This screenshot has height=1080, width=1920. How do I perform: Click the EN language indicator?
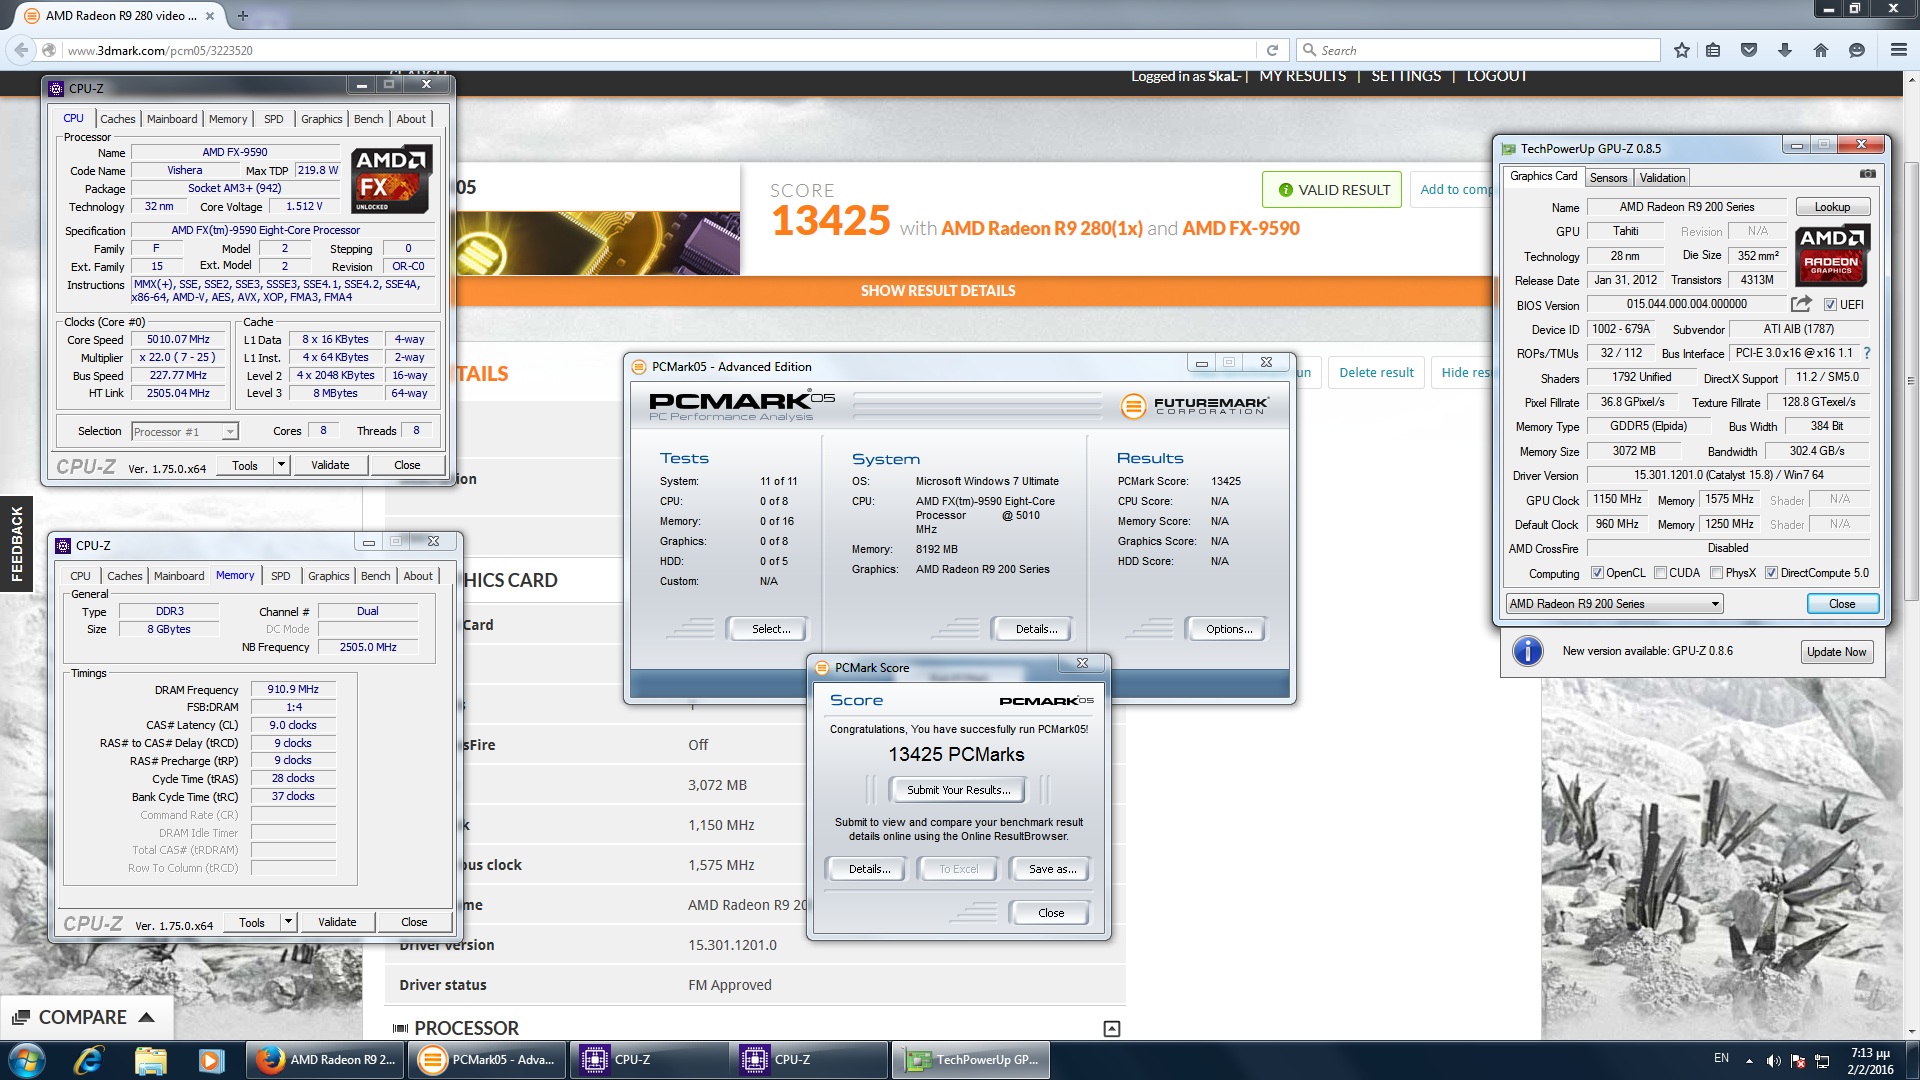pos(1721,1058)
